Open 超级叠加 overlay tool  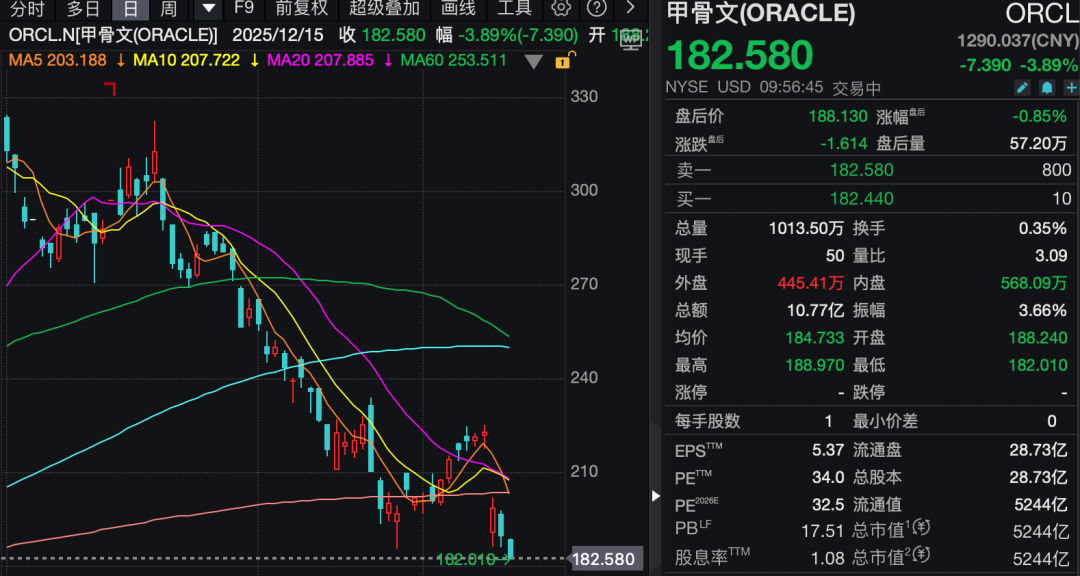384,8
